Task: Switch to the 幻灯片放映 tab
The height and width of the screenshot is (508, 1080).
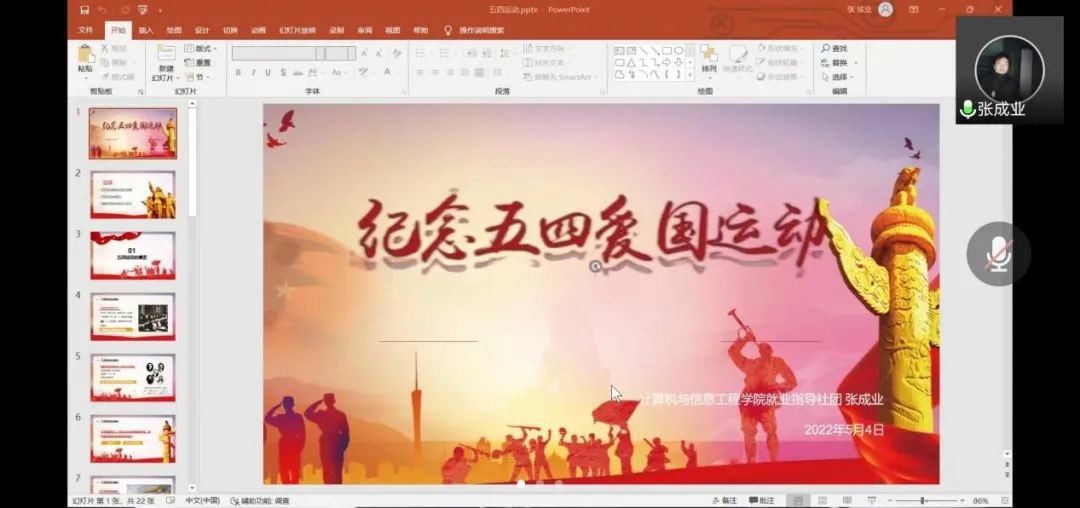Action: pos(298,30)
